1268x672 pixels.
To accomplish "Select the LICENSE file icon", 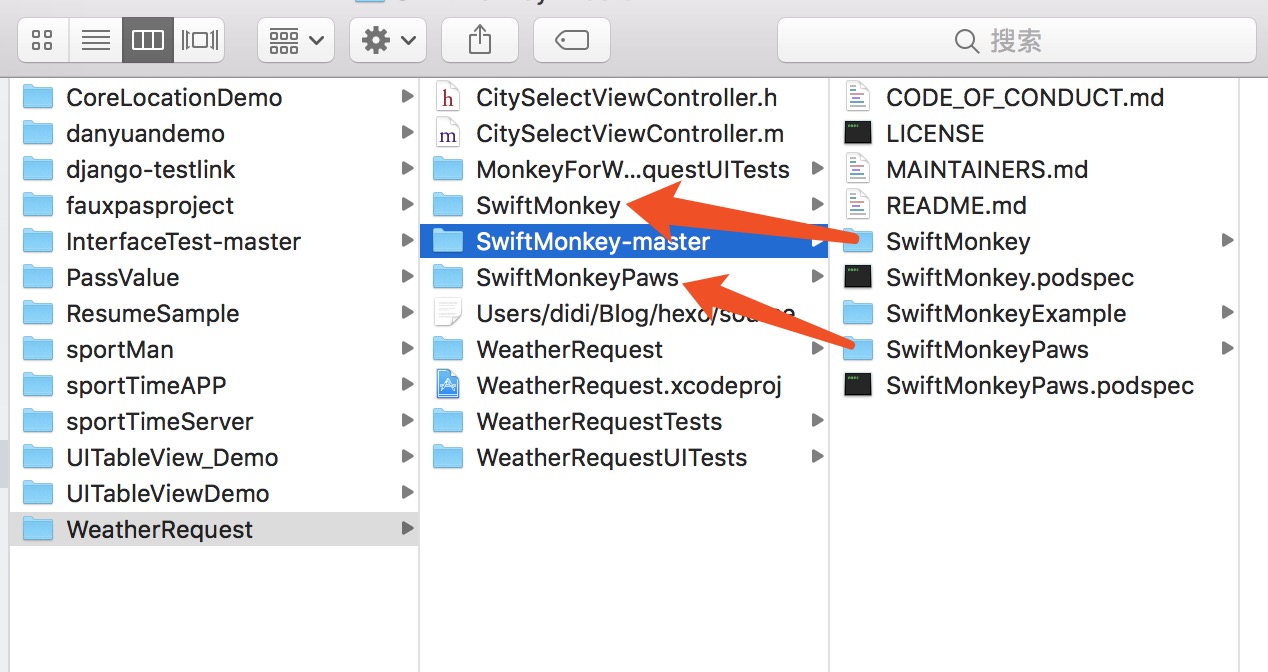I will [858, 133].
